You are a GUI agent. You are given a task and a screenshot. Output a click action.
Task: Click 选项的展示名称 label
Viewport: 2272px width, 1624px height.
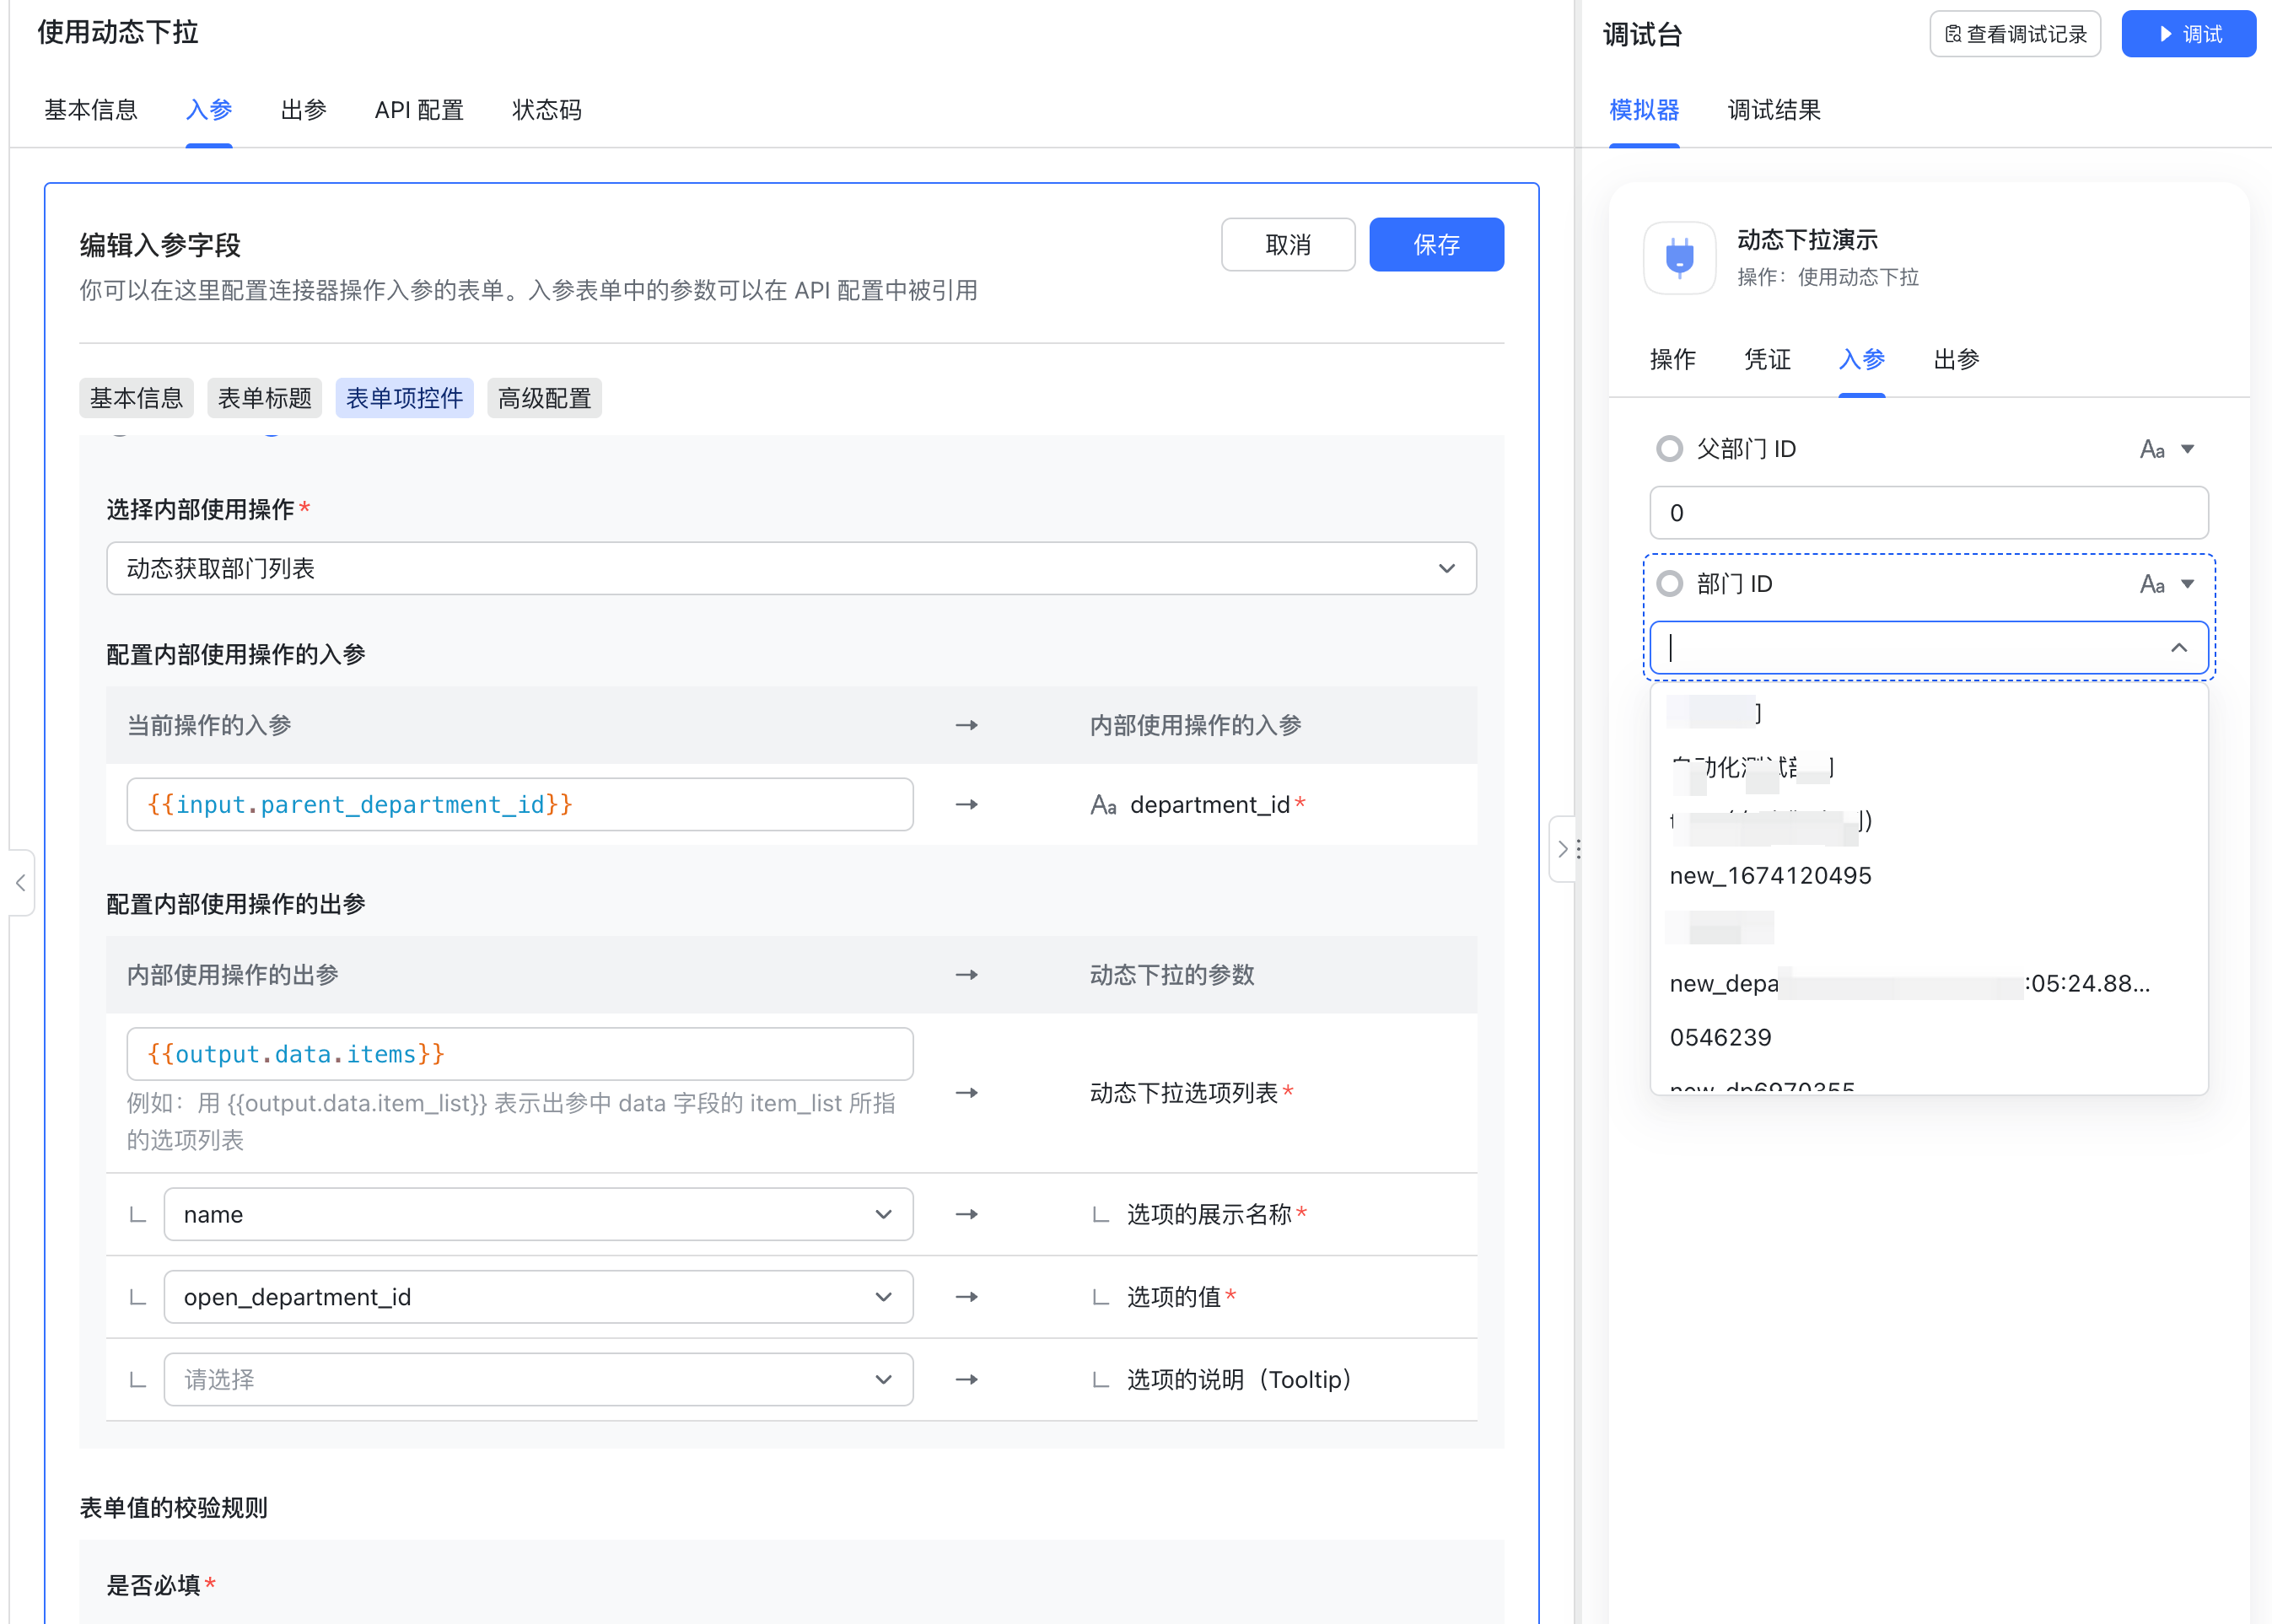tap(1209, 1214)
